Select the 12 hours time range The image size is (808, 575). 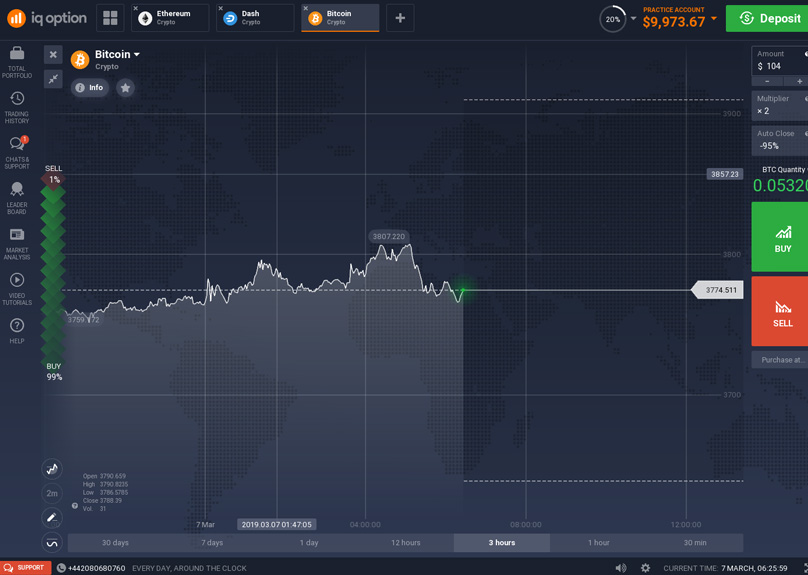pyautogui.click(x=406, y=543)
